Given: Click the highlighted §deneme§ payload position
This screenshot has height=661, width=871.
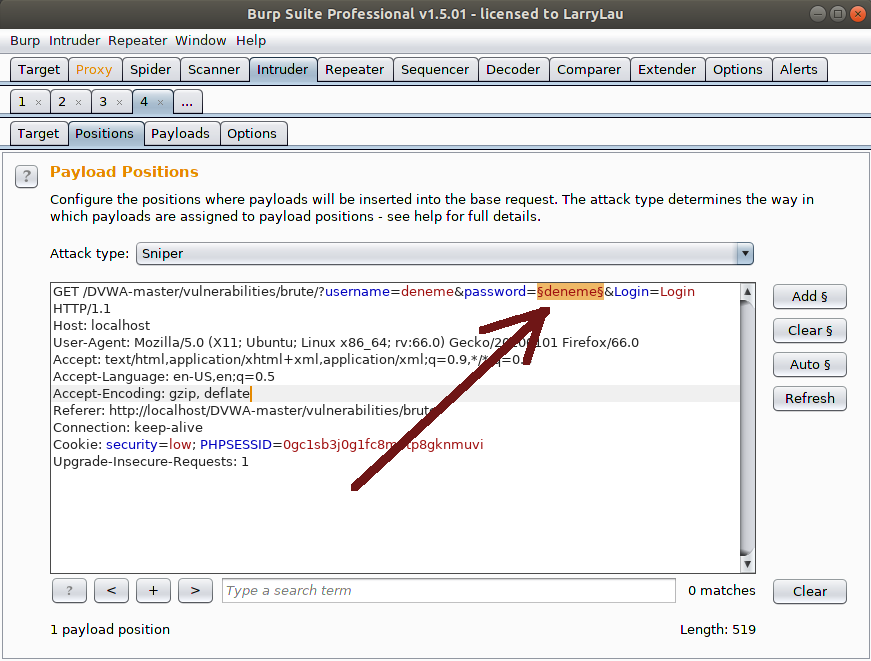Looking at the screenshot, I should (570, 292).
